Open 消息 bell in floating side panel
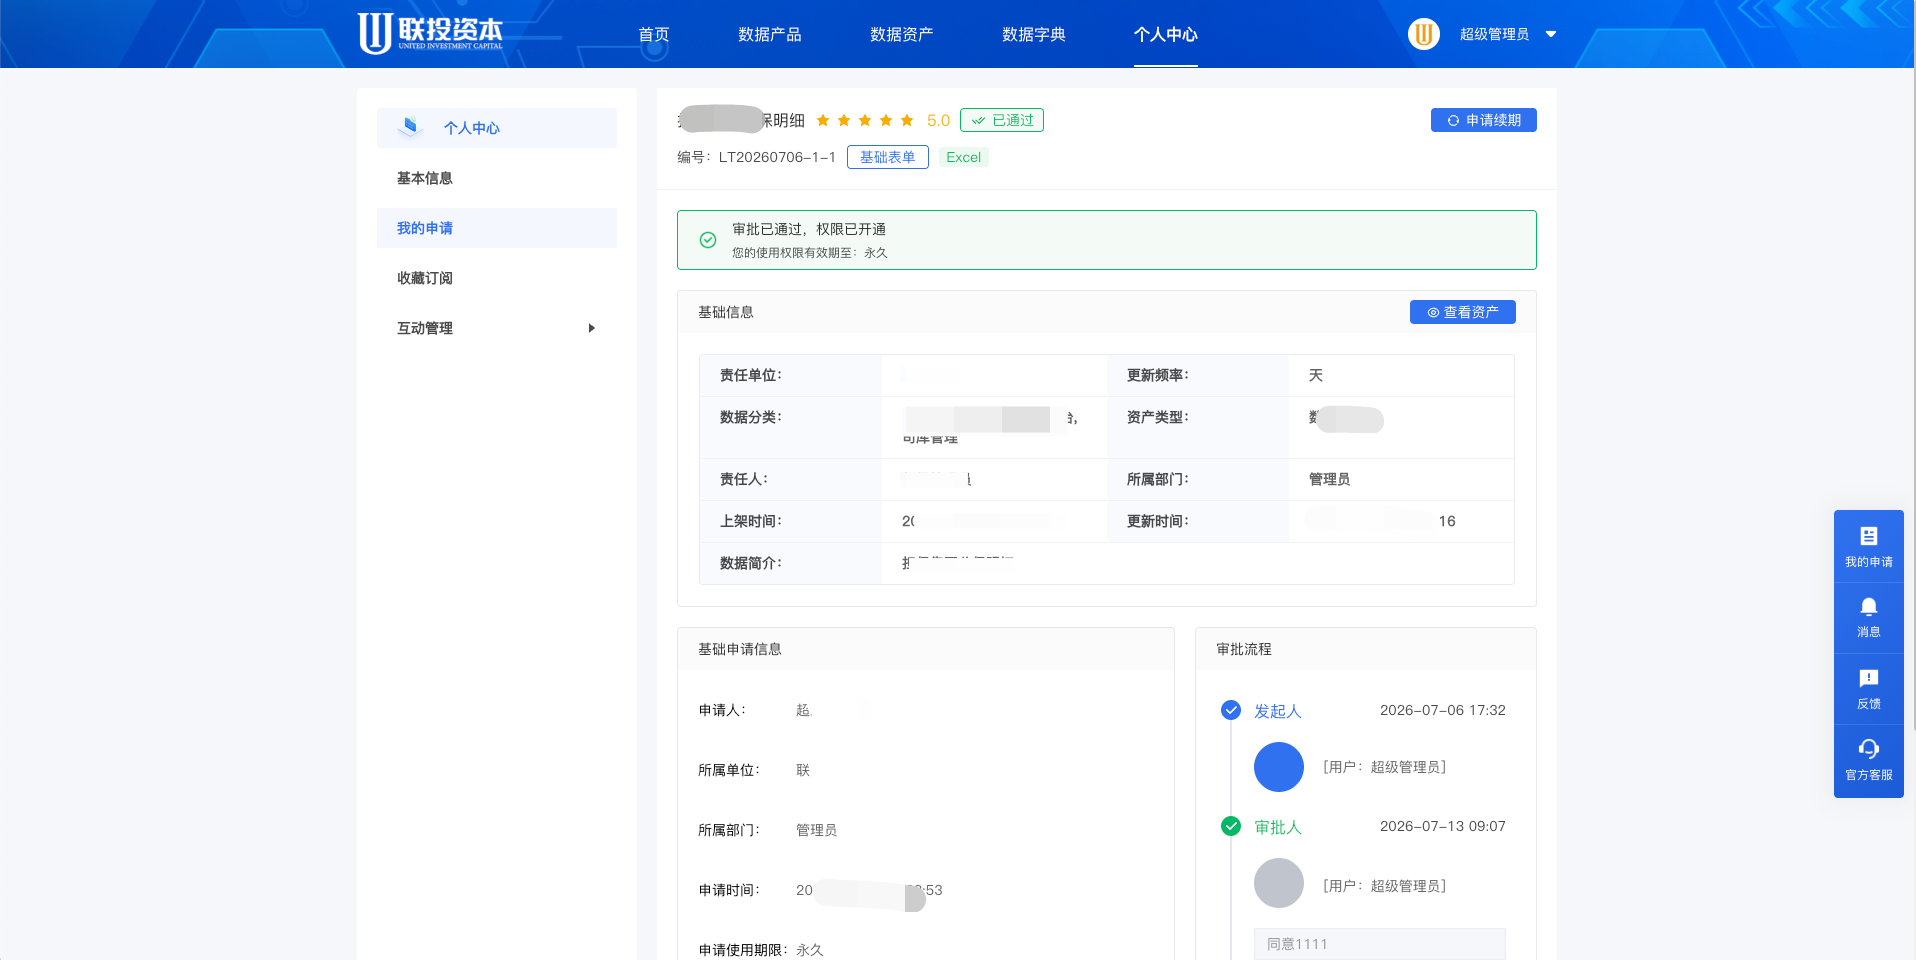Image resolution: width=1916 pixels, height=960 pixels. (x=1869, y=617)
